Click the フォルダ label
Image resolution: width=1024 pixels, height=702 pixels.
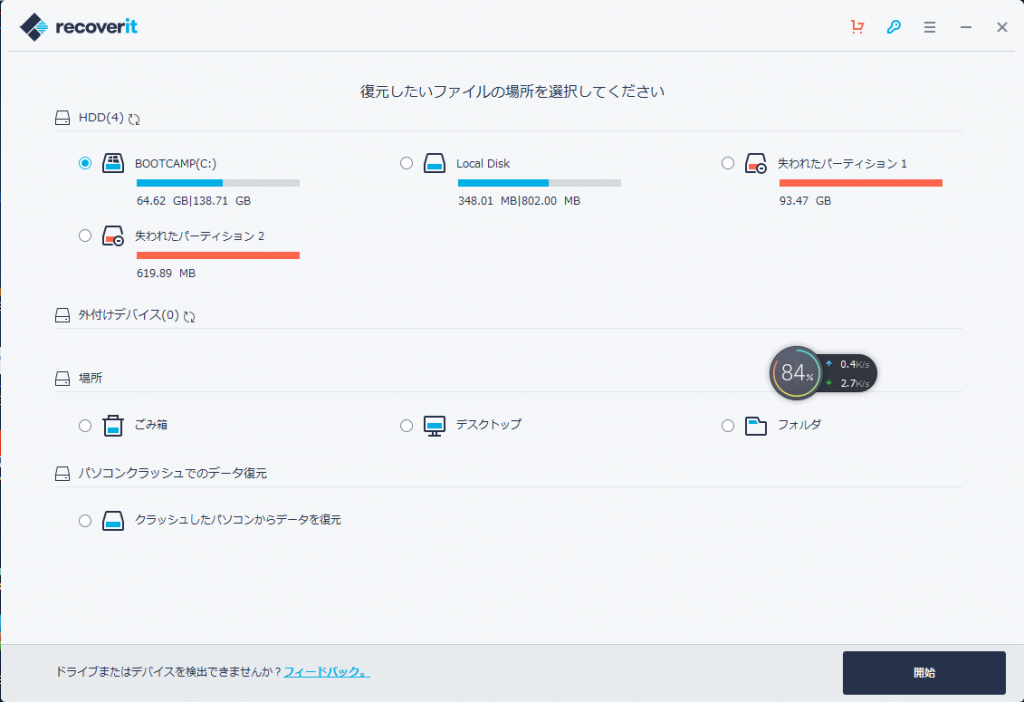(799, 425)
